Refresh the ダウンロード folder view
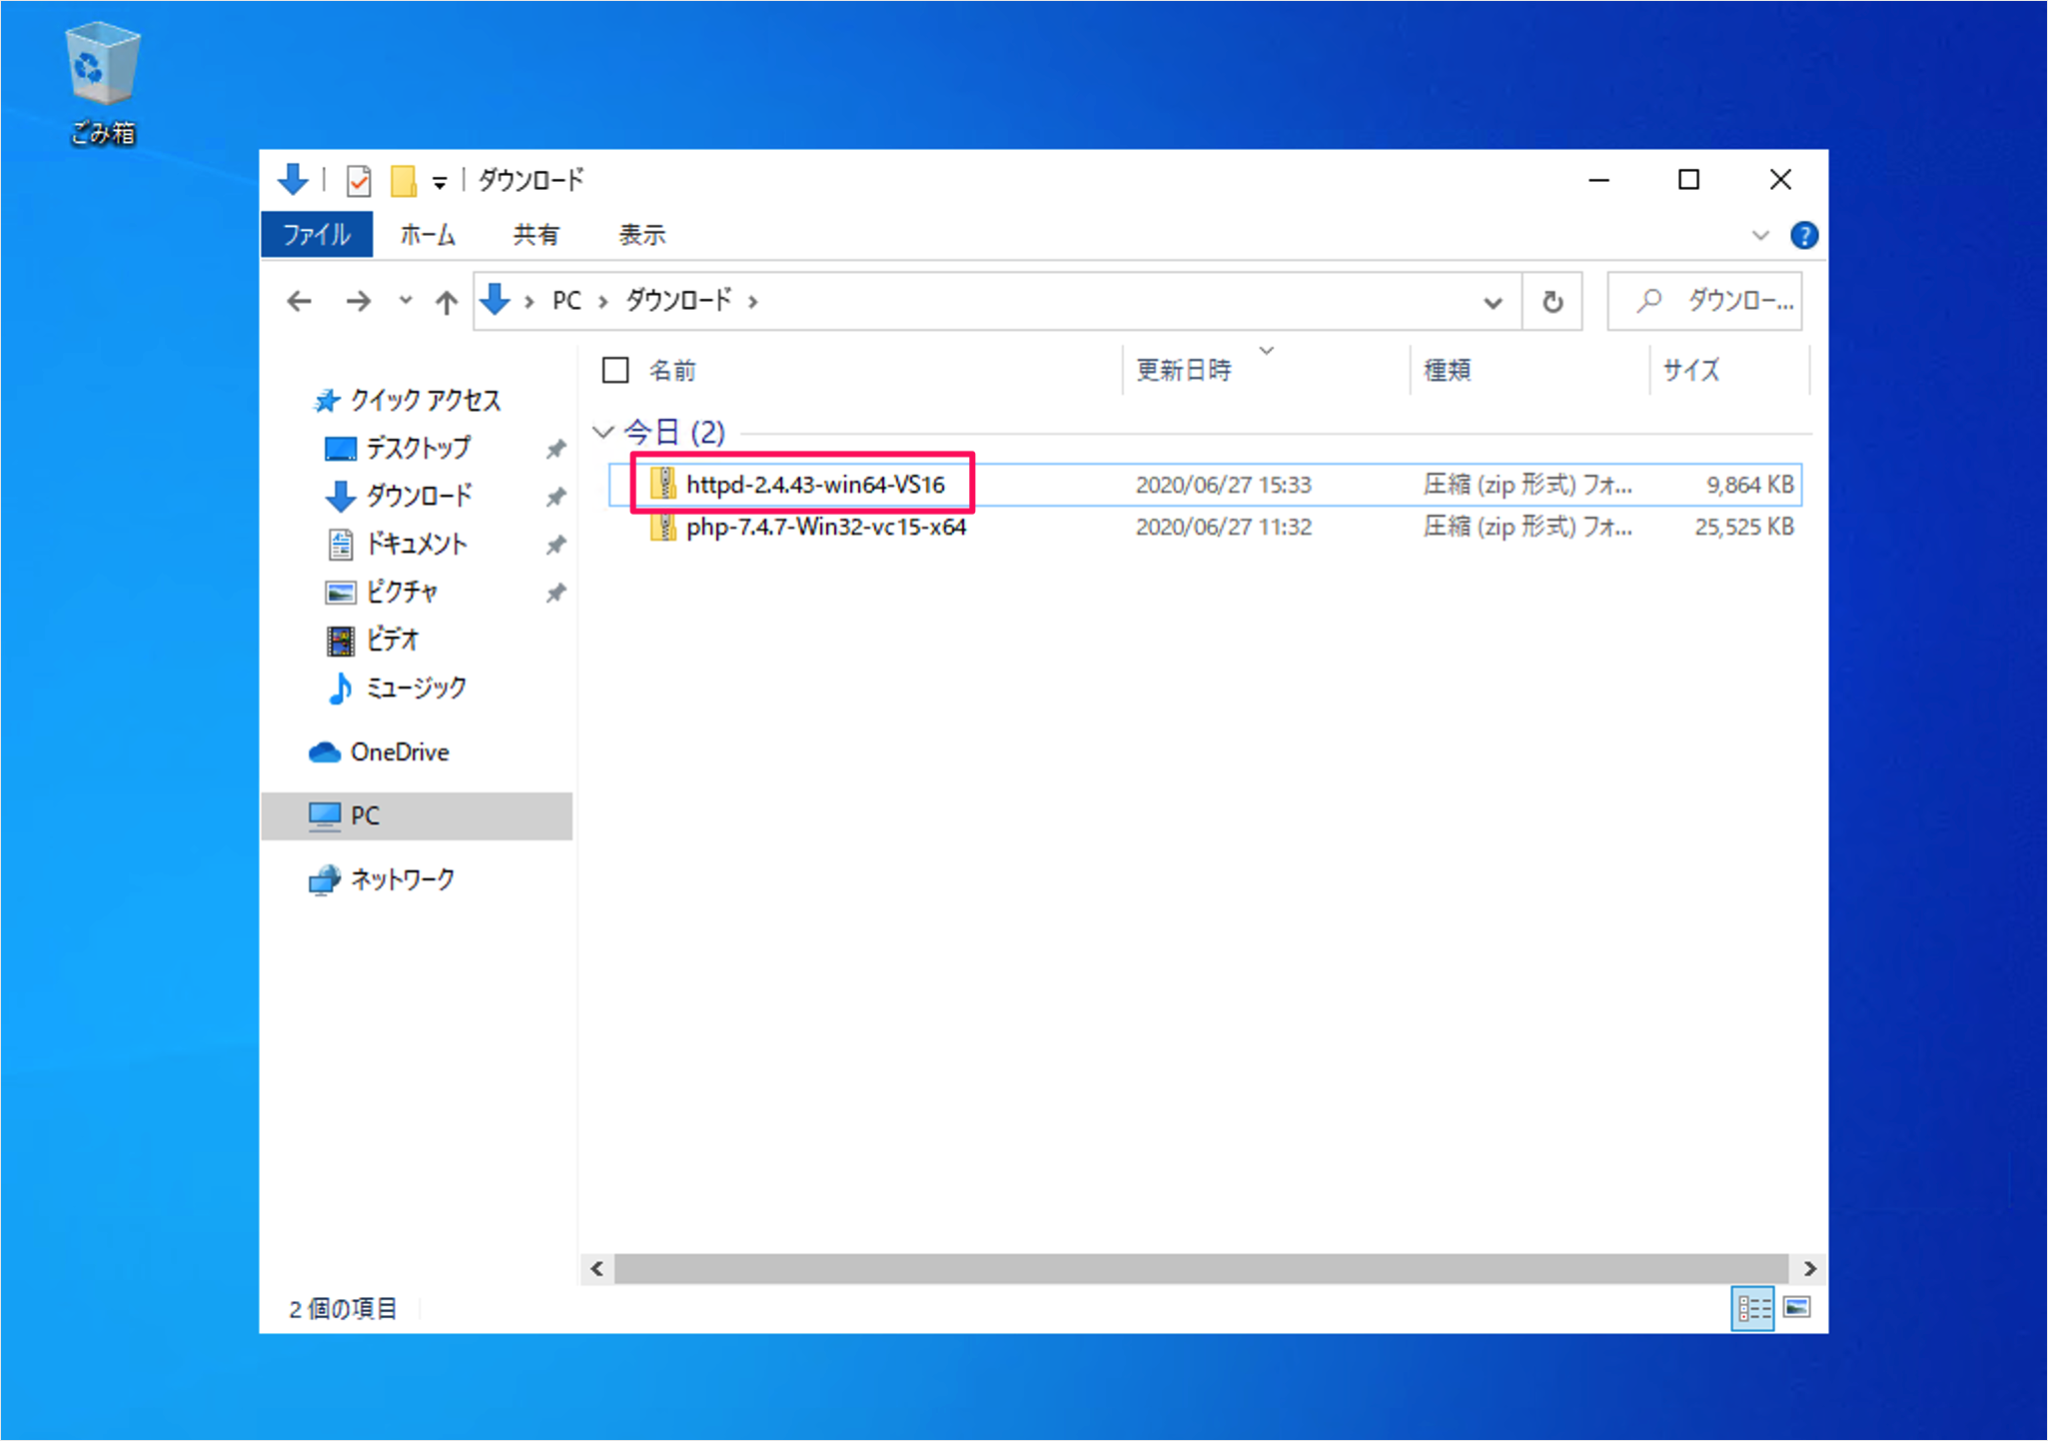The image size is (2048, 1441). coord(1553,301)
